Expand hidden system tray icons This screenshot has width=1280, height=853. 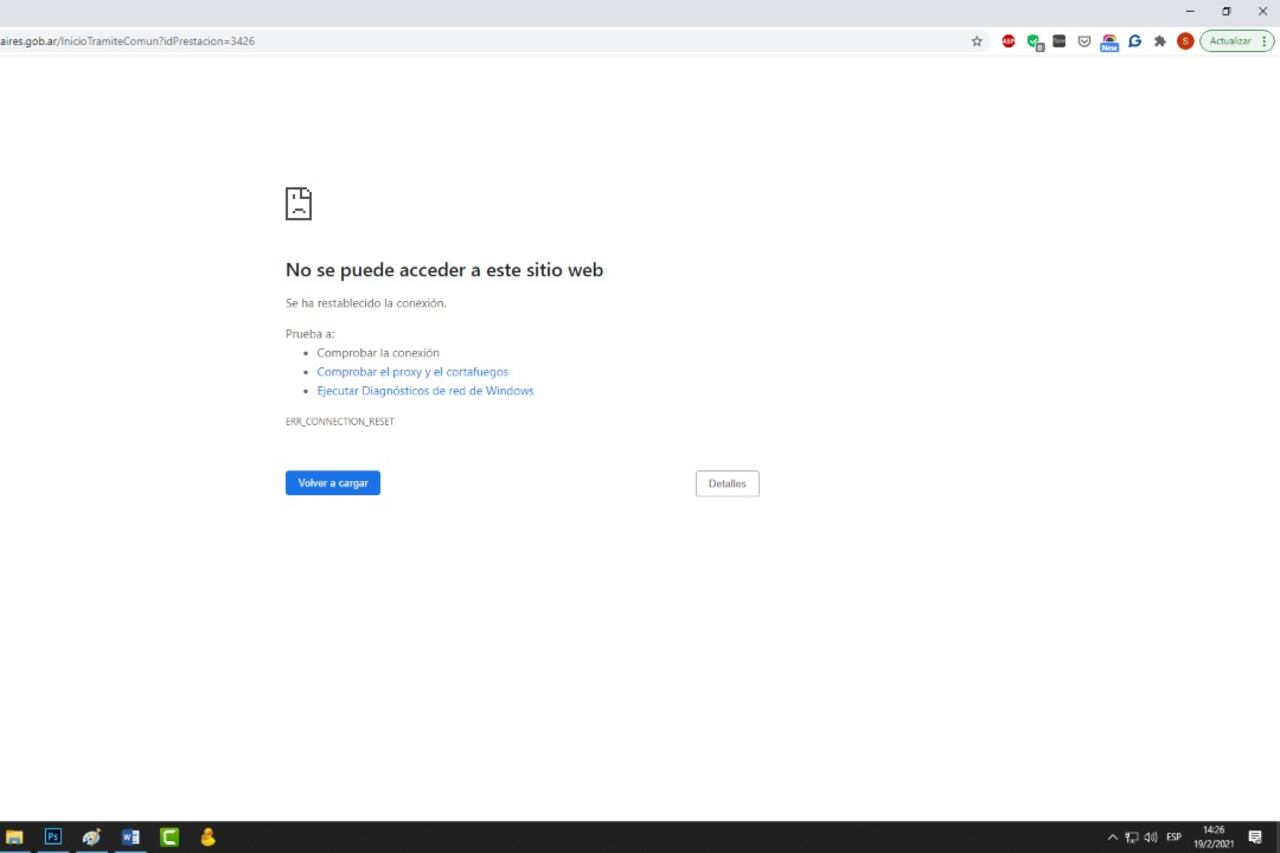pos(1112,837)
